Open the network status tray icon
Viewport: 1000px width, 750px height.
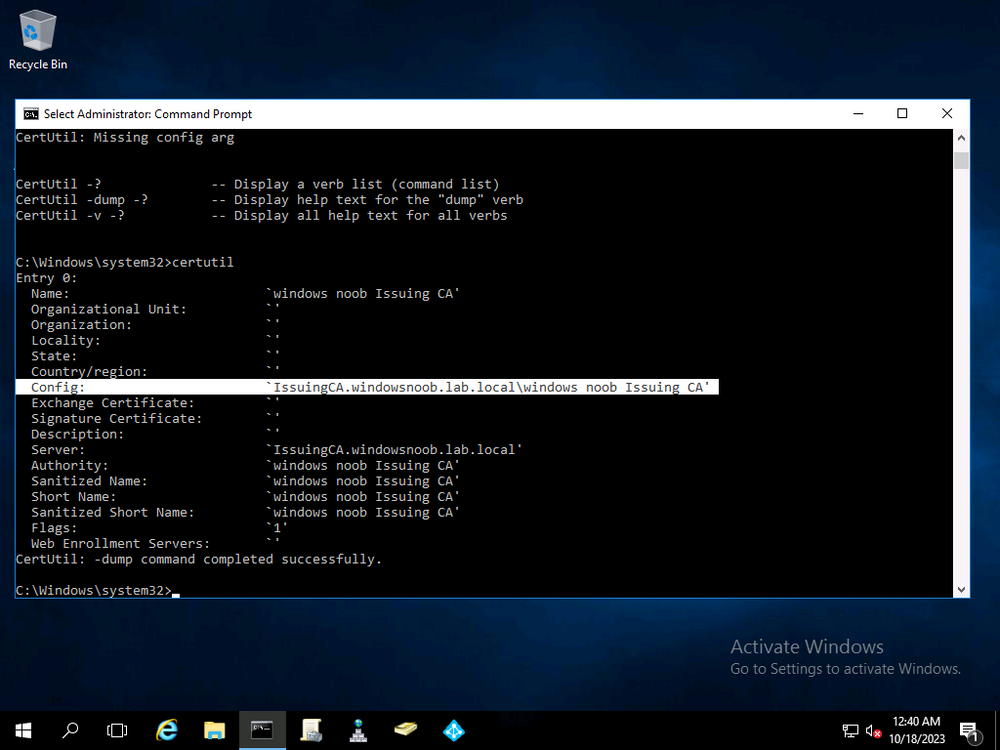850,731
